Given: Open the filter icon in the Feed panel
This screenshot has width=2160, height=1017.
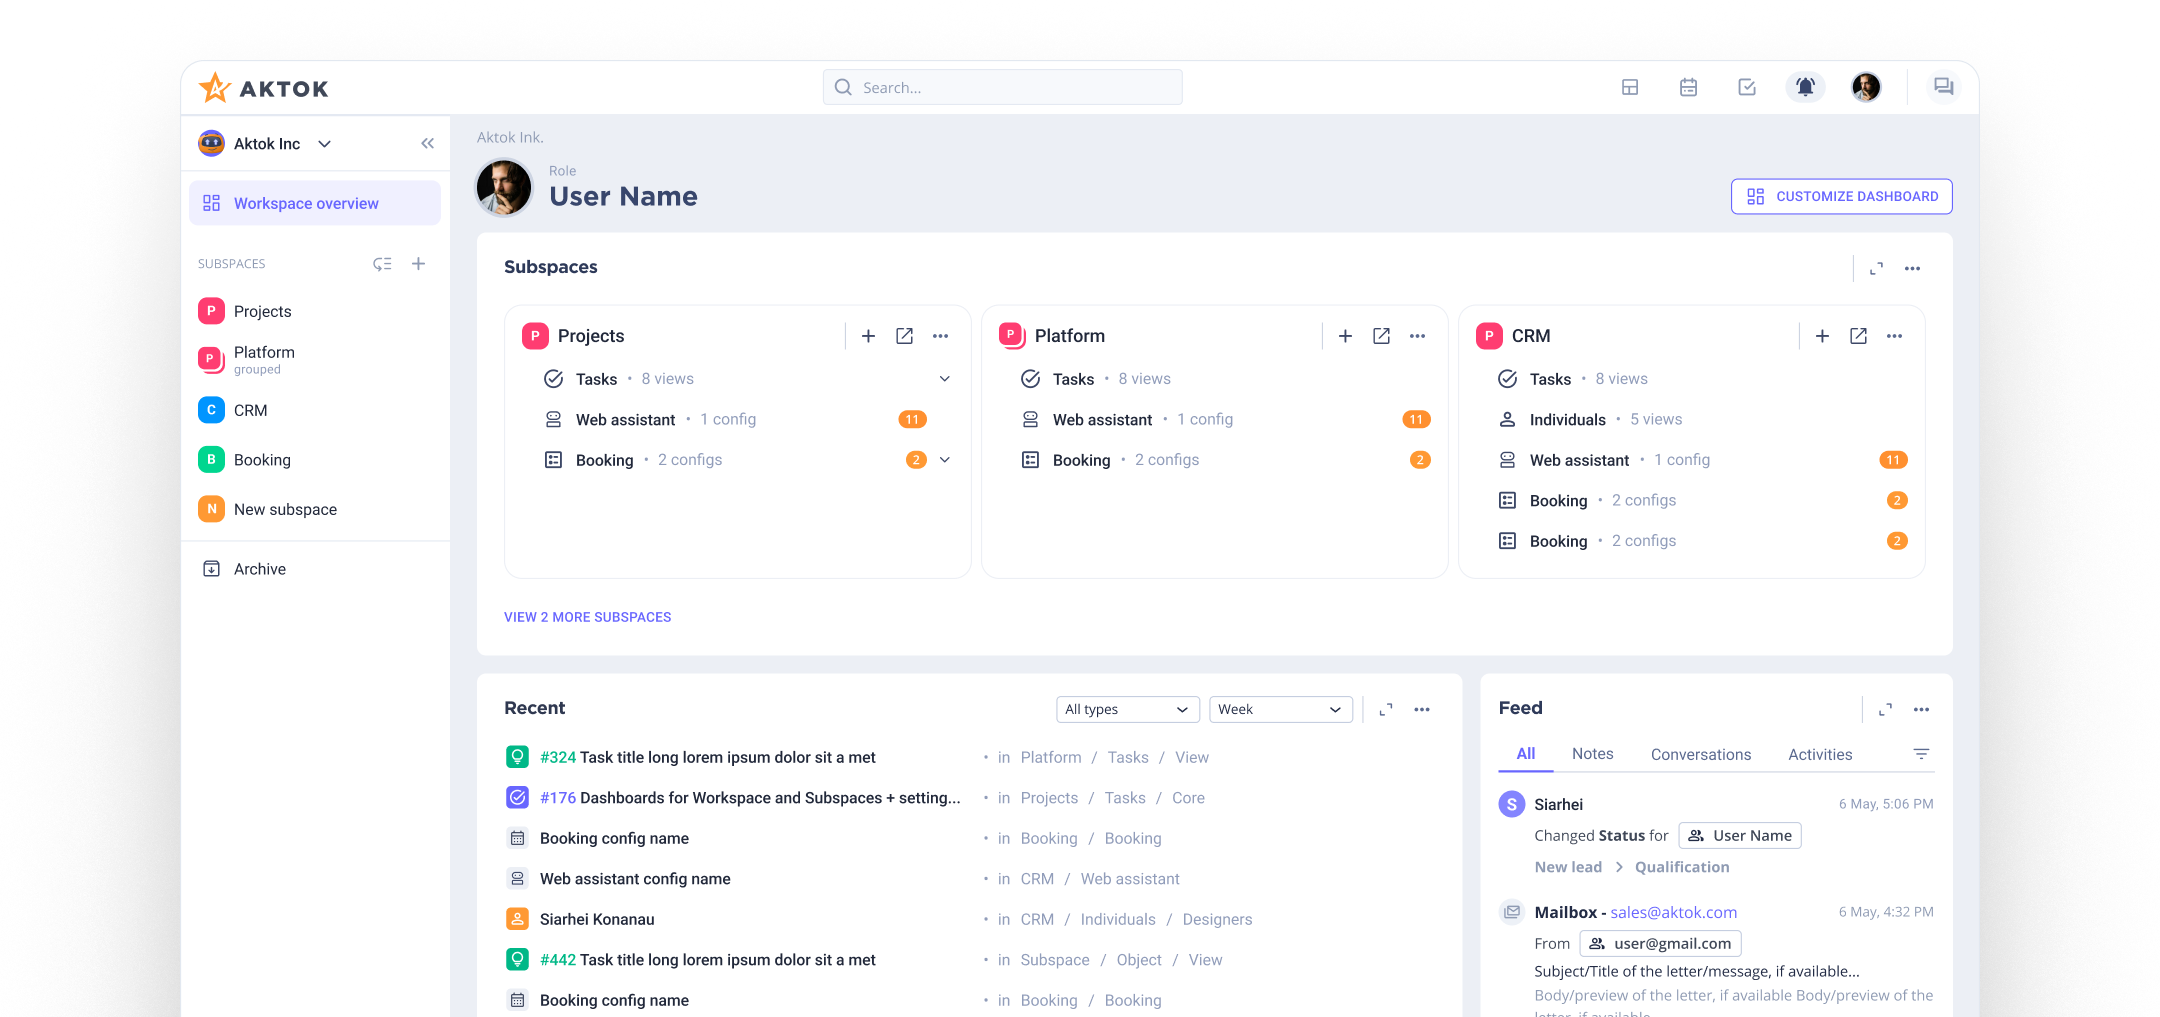Looking at the screenshot, I should [1921, 753].
